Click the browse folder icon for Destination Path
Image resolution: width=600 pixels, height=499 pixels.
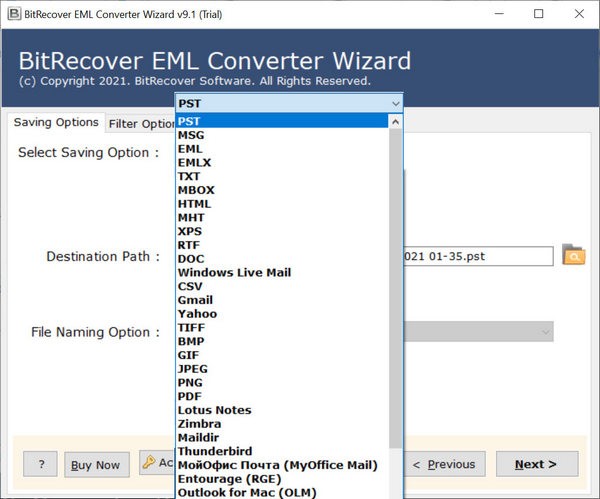click(573, 255)
